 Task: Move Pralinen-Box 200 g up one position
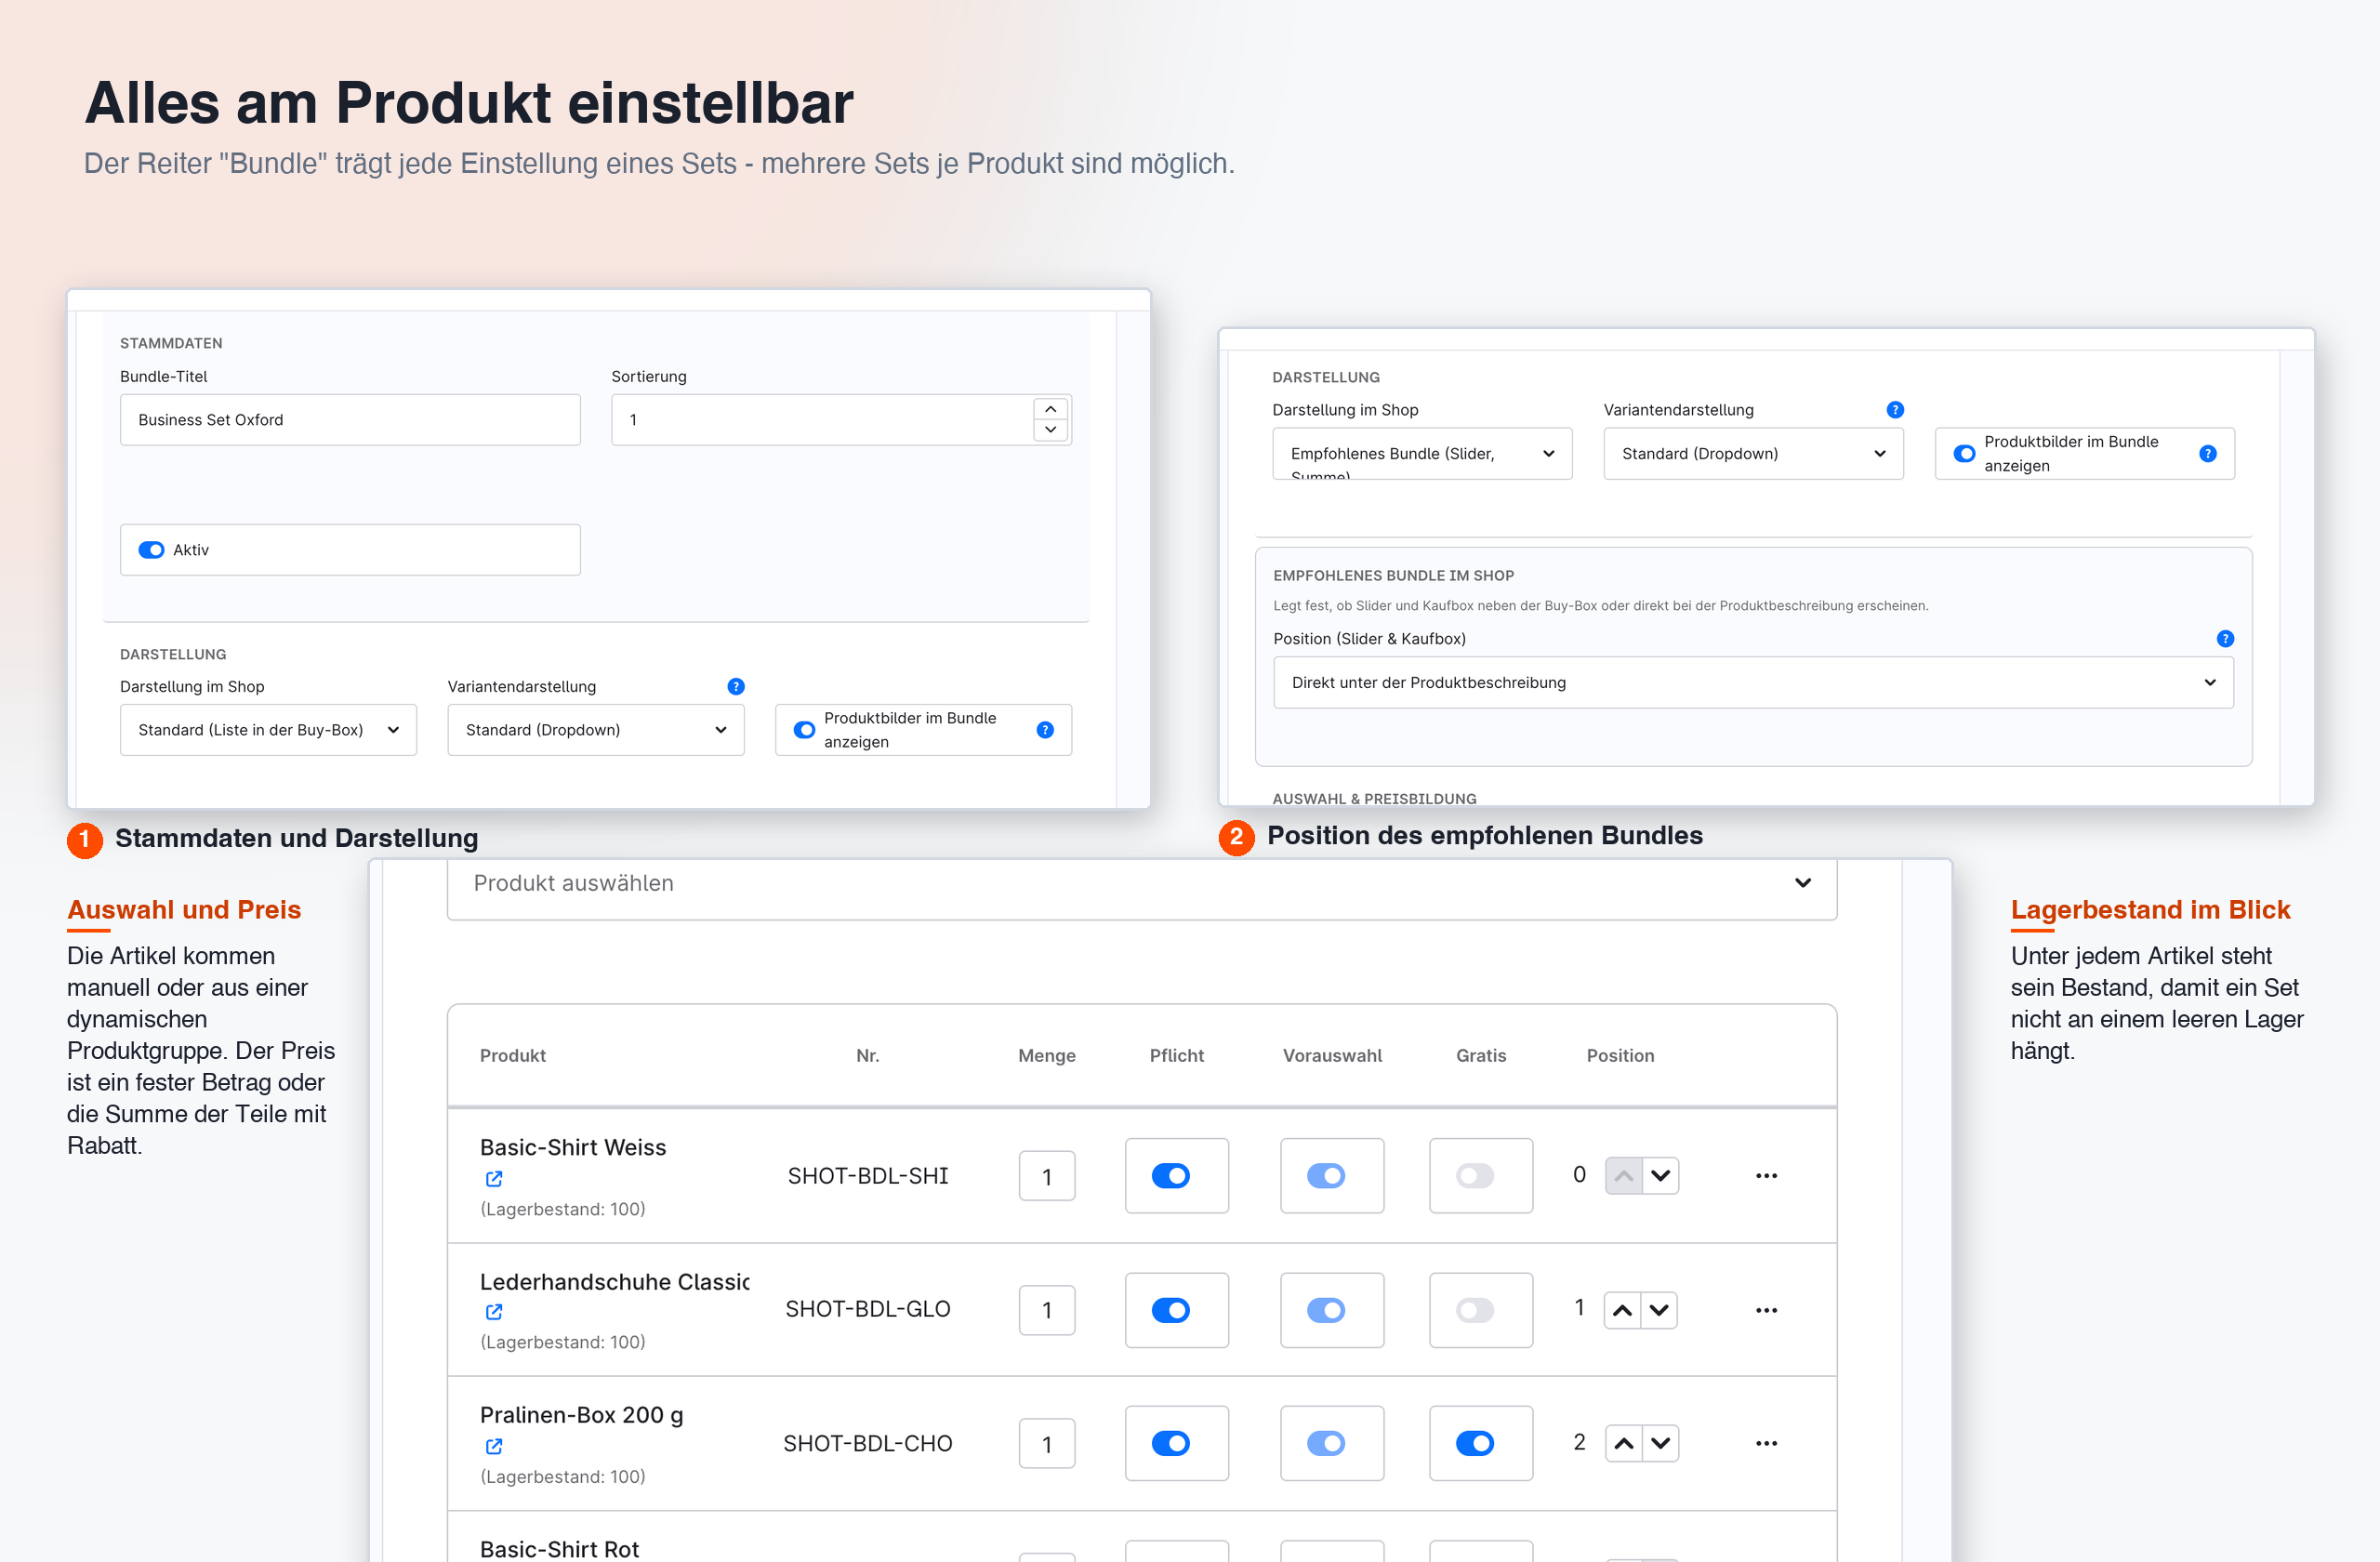pyautogui.click(x=1624, y=1443)
